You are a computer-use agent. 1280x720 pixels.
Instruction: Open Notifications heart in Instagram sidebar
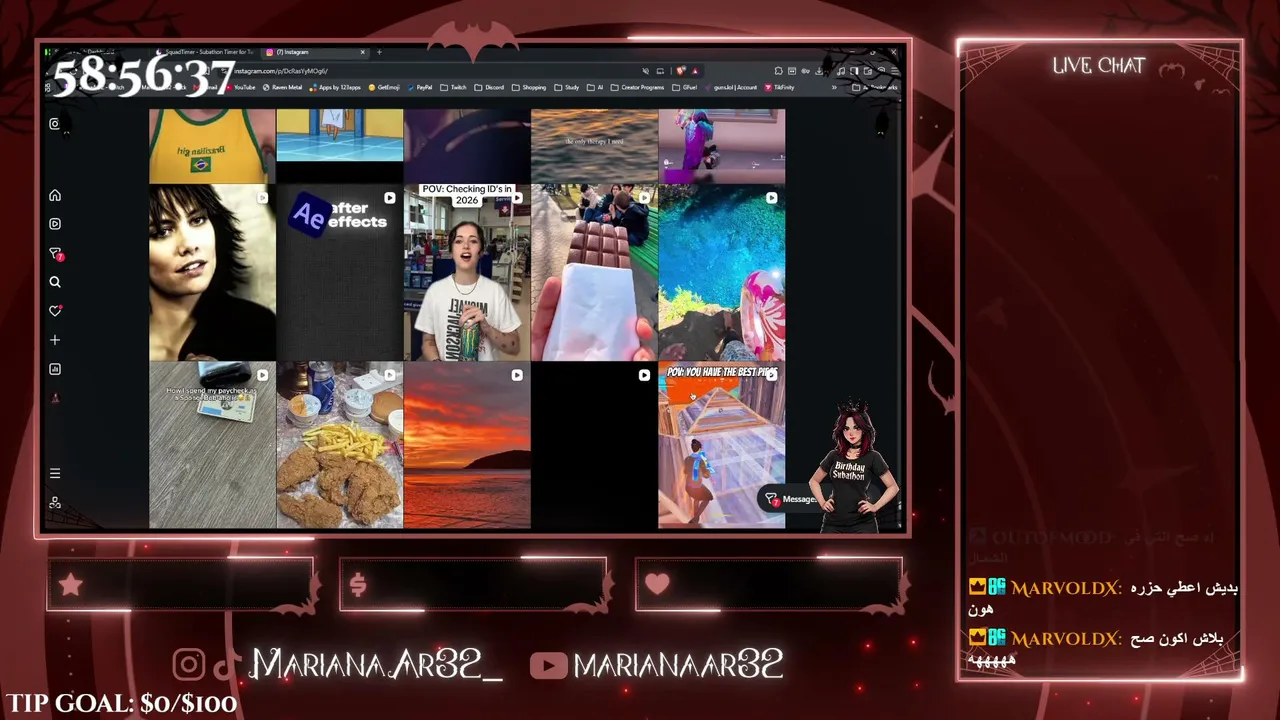[x=55, y=311]
